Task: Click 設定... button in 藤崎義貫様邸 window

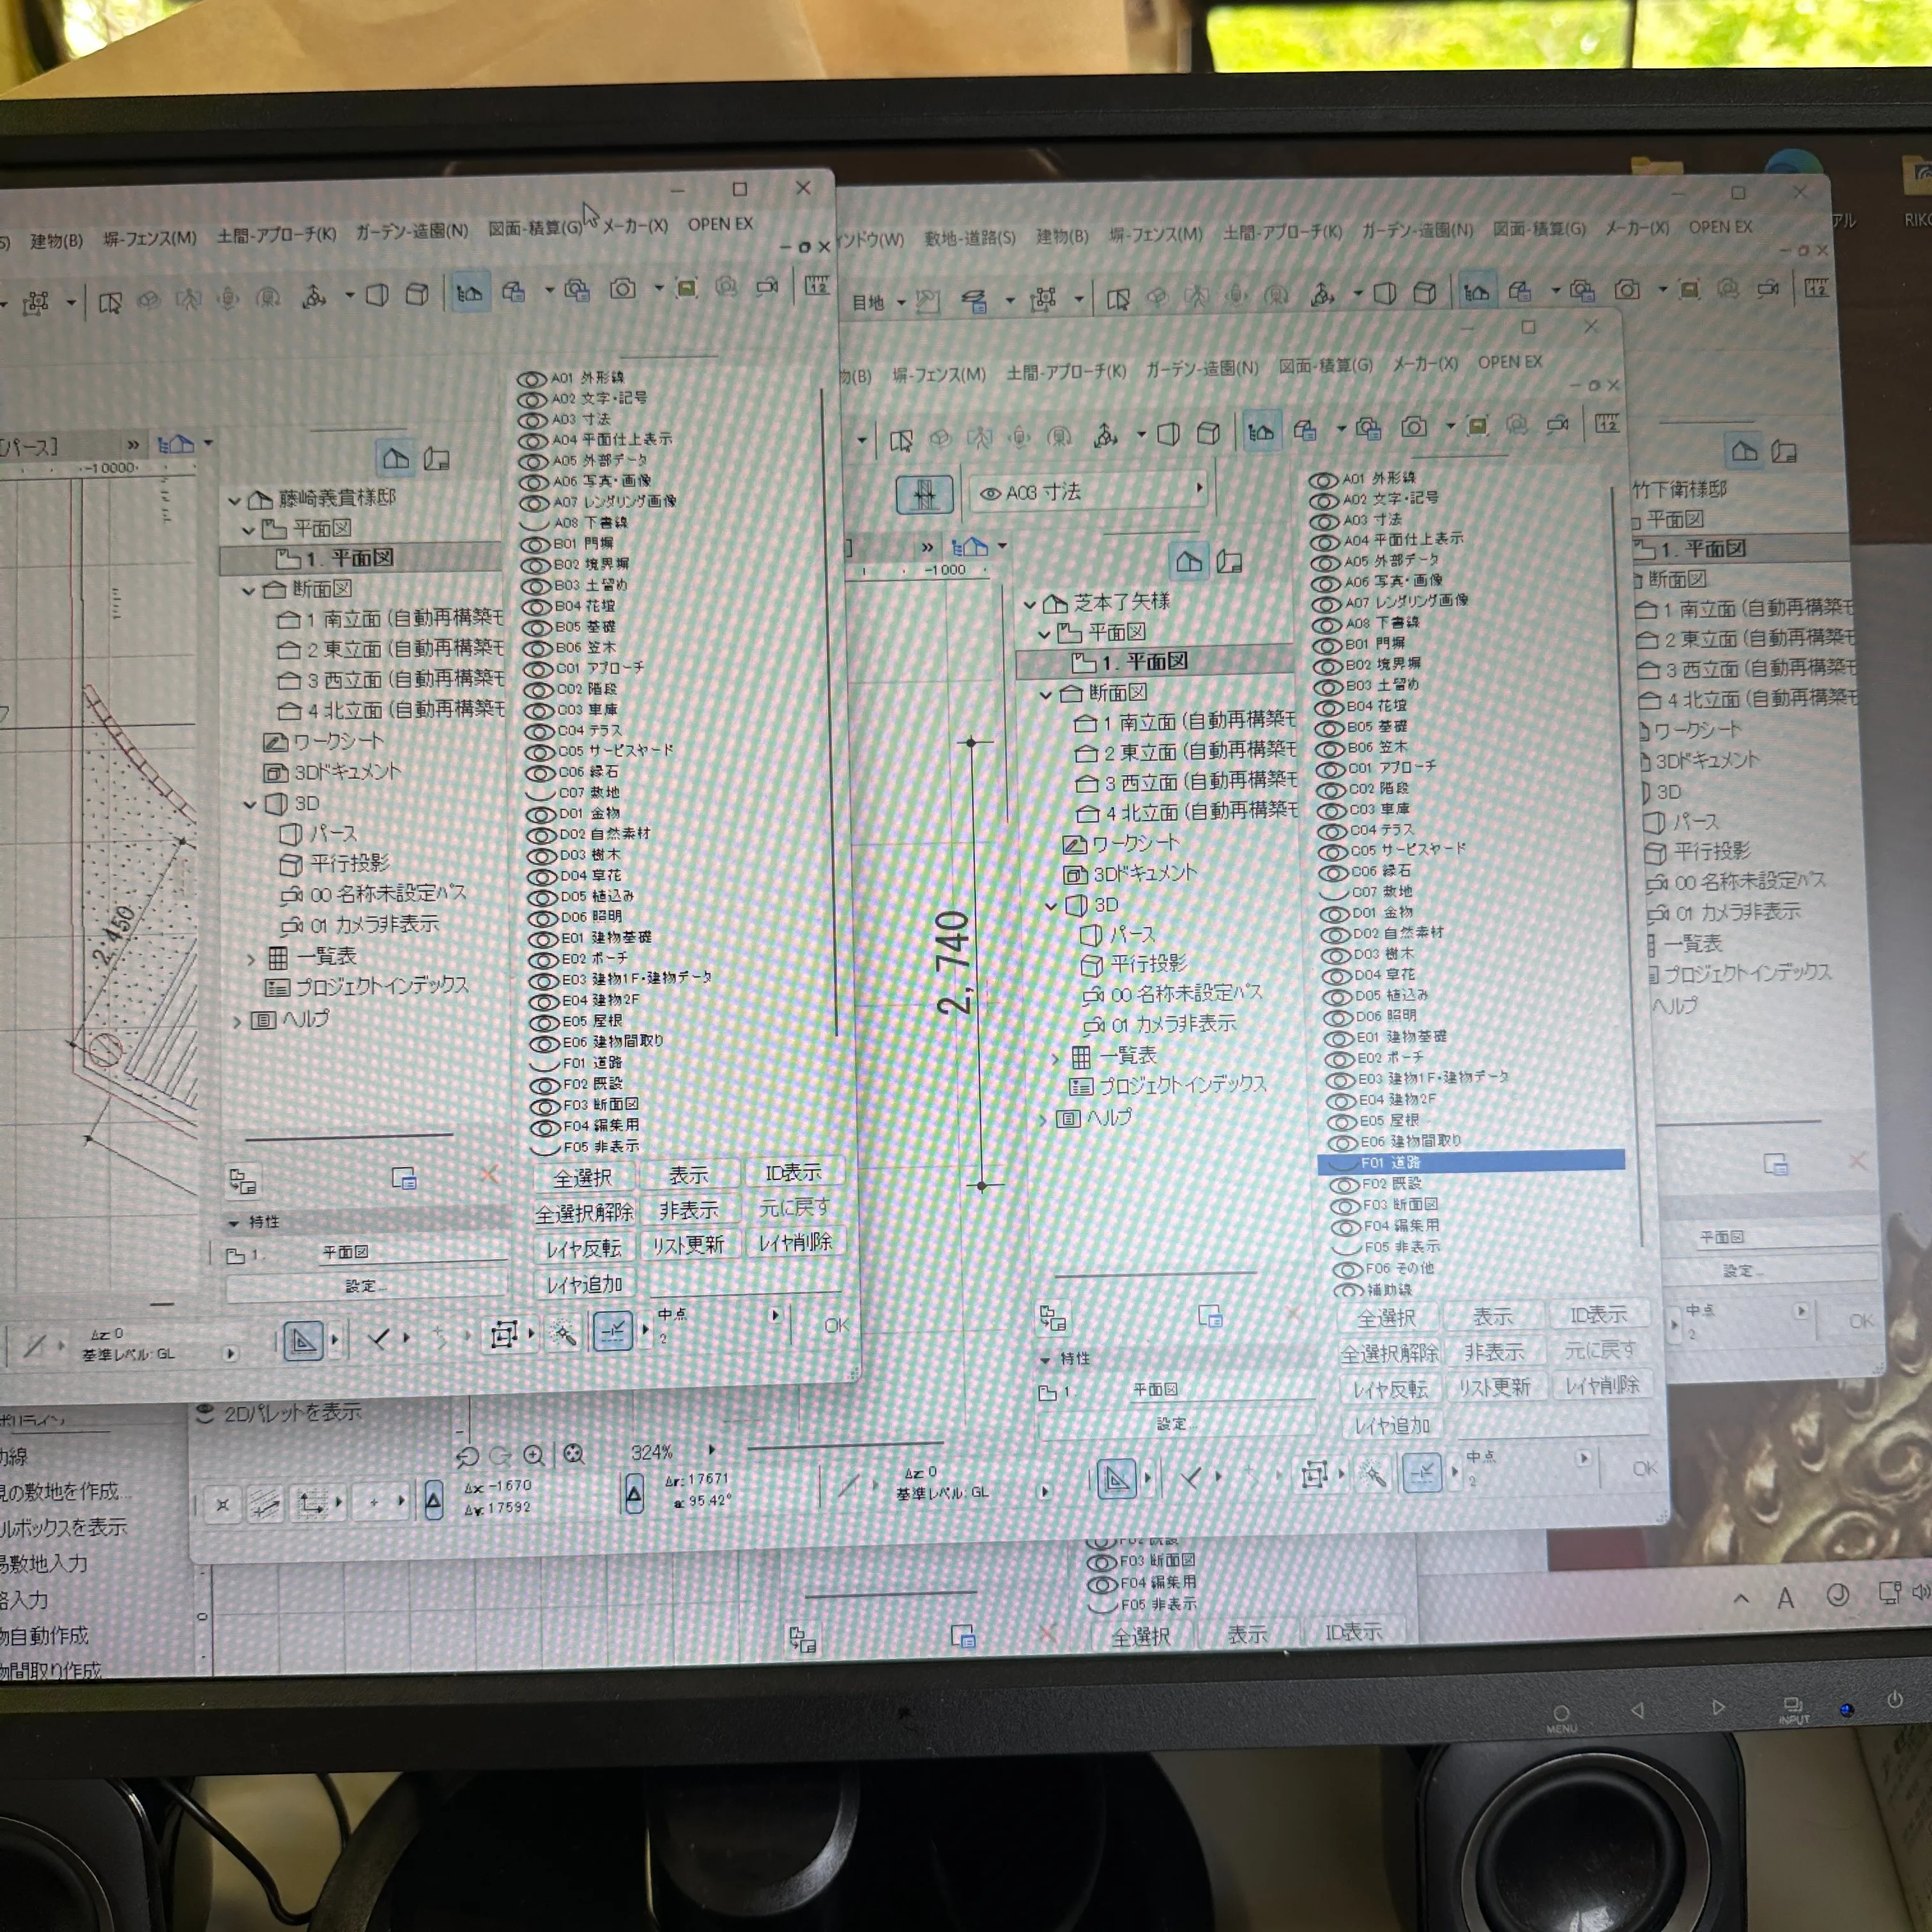Action: pyautogui.click(x=366, y=1286)
